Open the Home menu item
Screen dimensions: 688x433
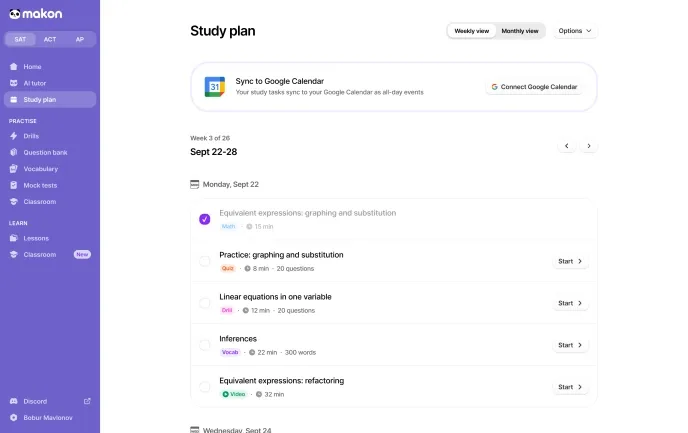click(x=50, y=67)
